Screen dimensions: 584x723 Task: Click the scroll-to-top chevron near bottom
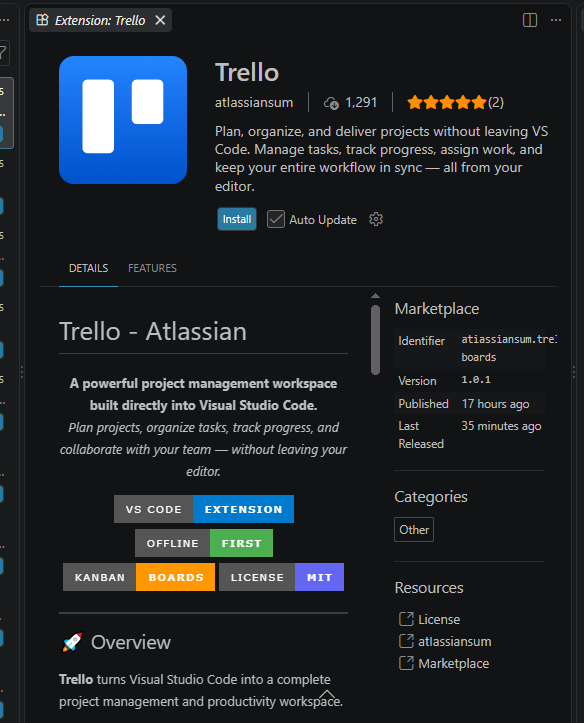tap(327, 695)
